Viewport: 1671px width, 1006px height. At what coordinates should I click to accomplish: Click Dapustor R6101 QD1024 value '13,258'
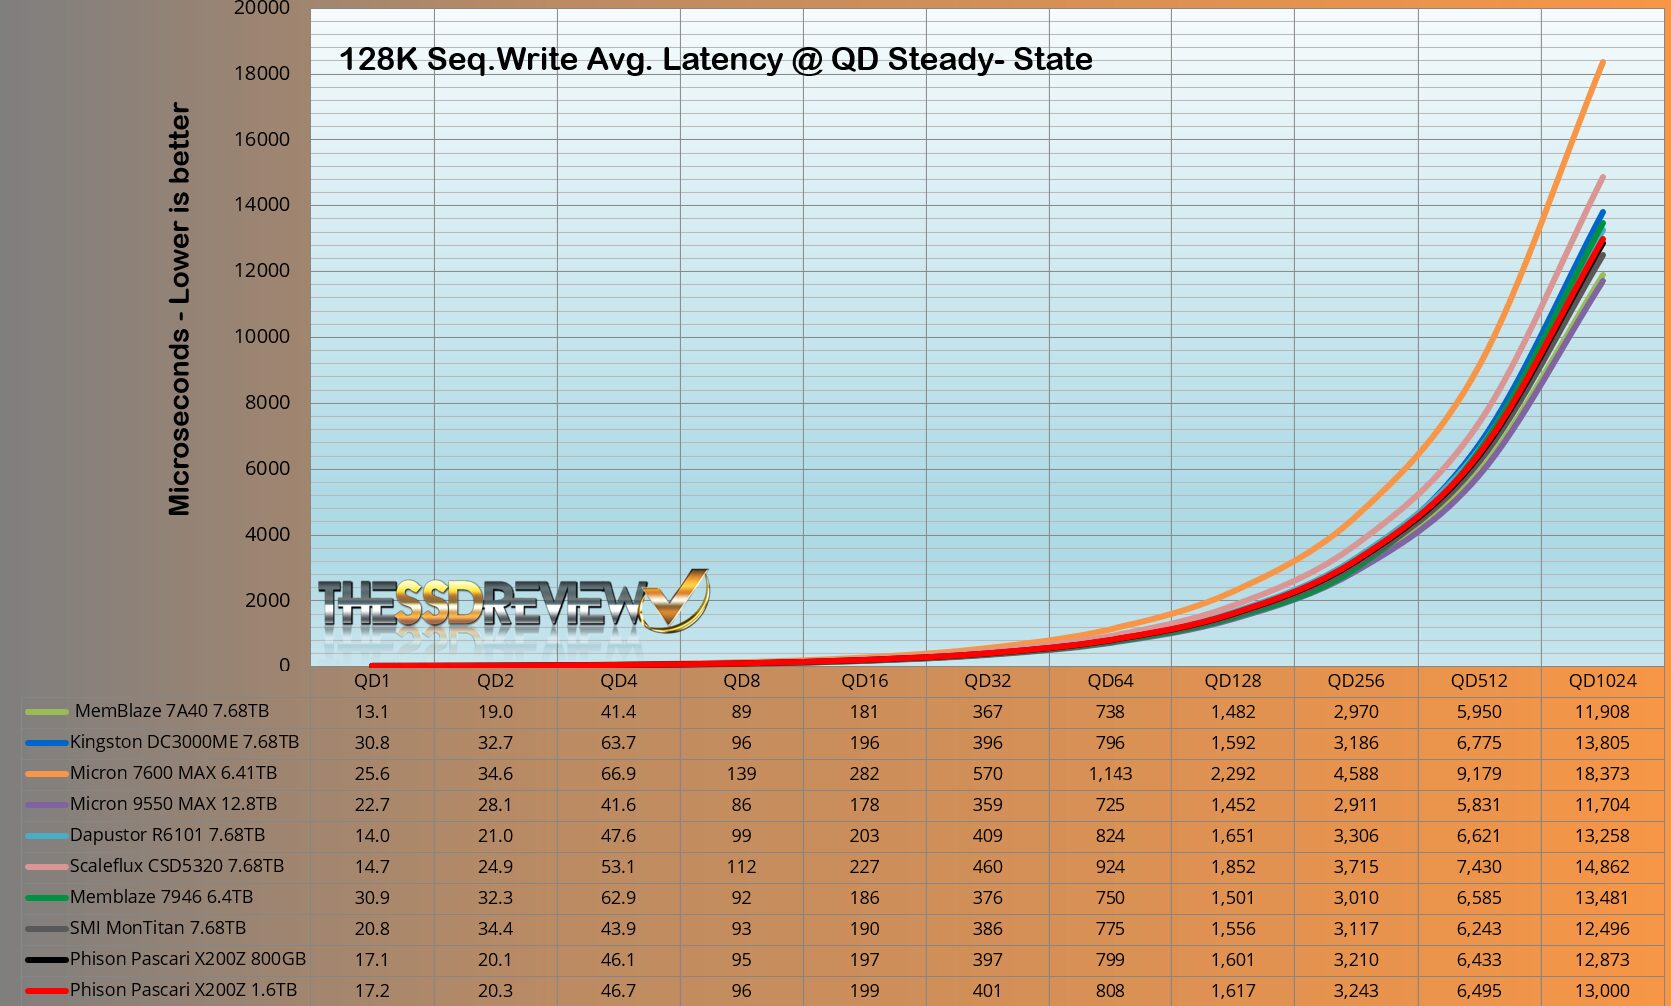point(1602,836)
